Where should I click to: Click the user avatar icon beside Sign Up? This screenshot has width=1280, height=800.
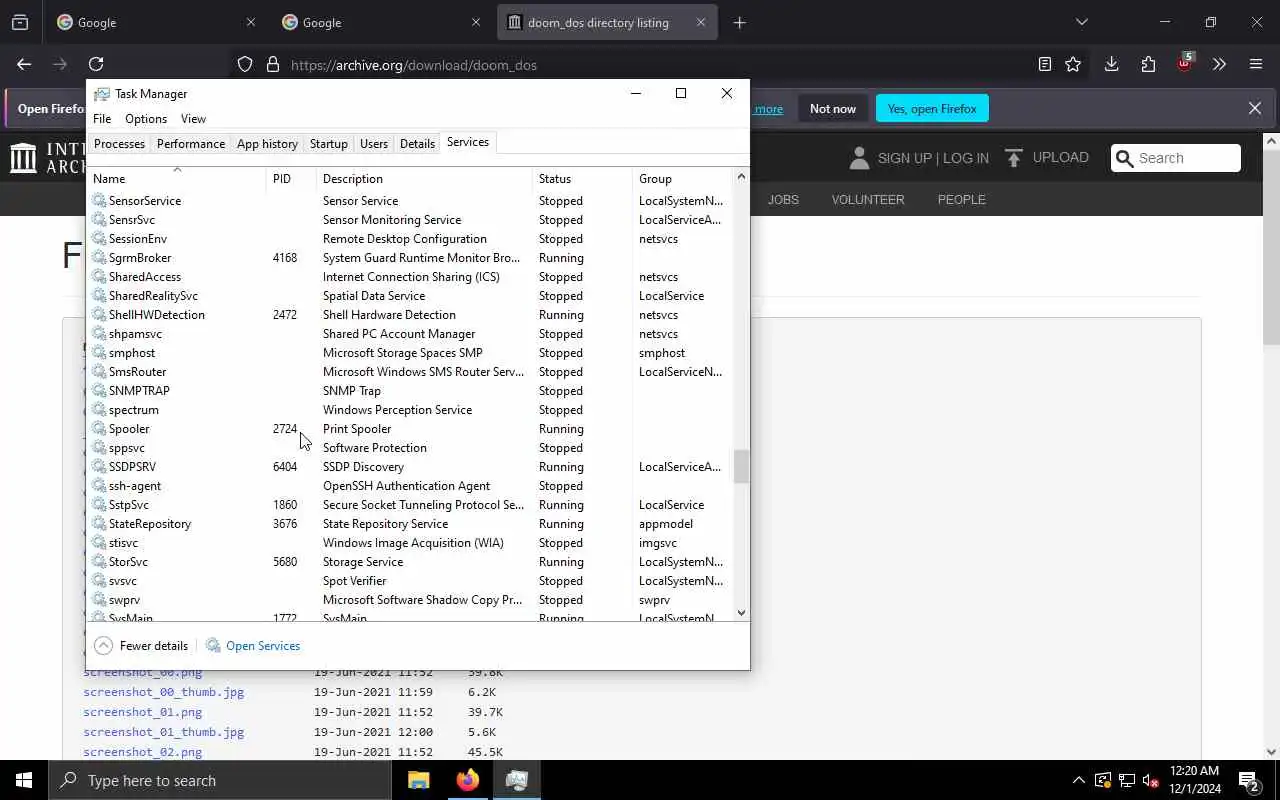(859, 158)
